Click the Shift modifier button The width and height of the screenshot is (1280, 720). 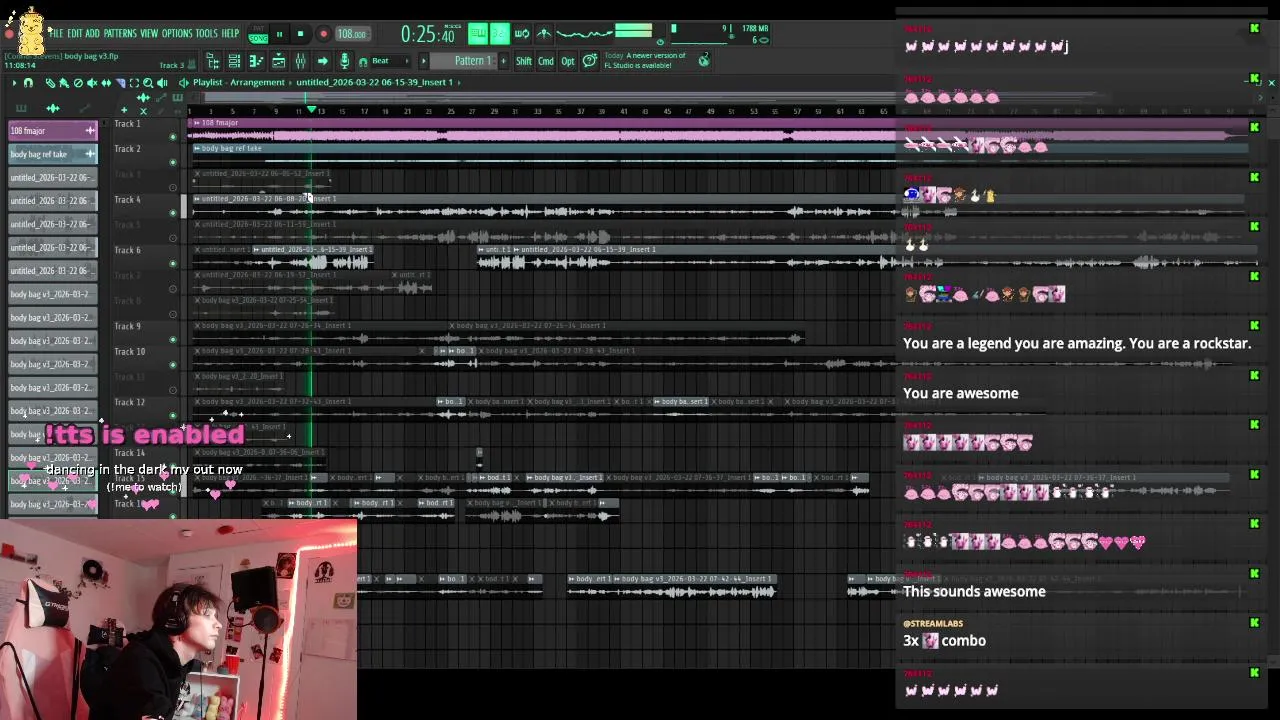click(x=524, y=62)
